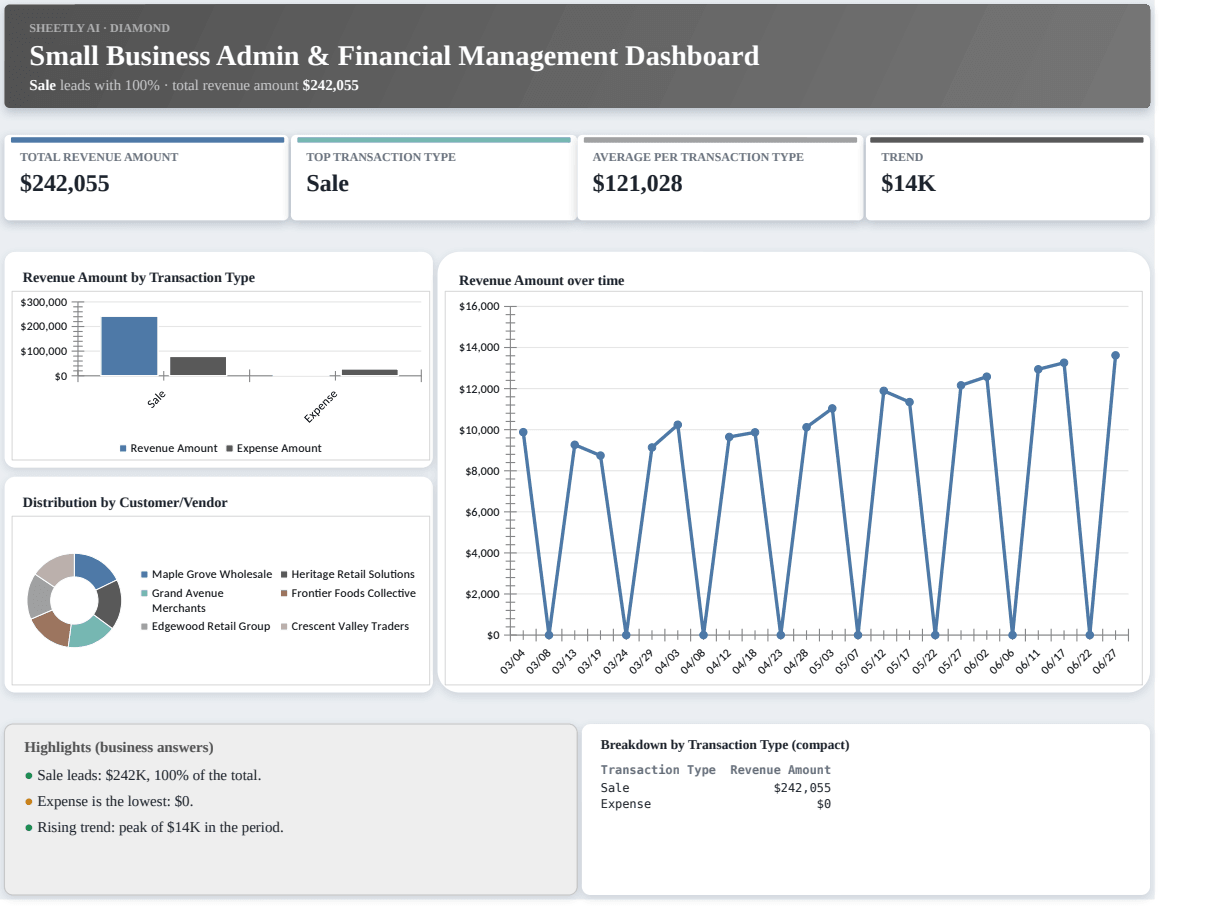
Task: Click Expense Amount legend gray swatch
Action: [230, 448]
